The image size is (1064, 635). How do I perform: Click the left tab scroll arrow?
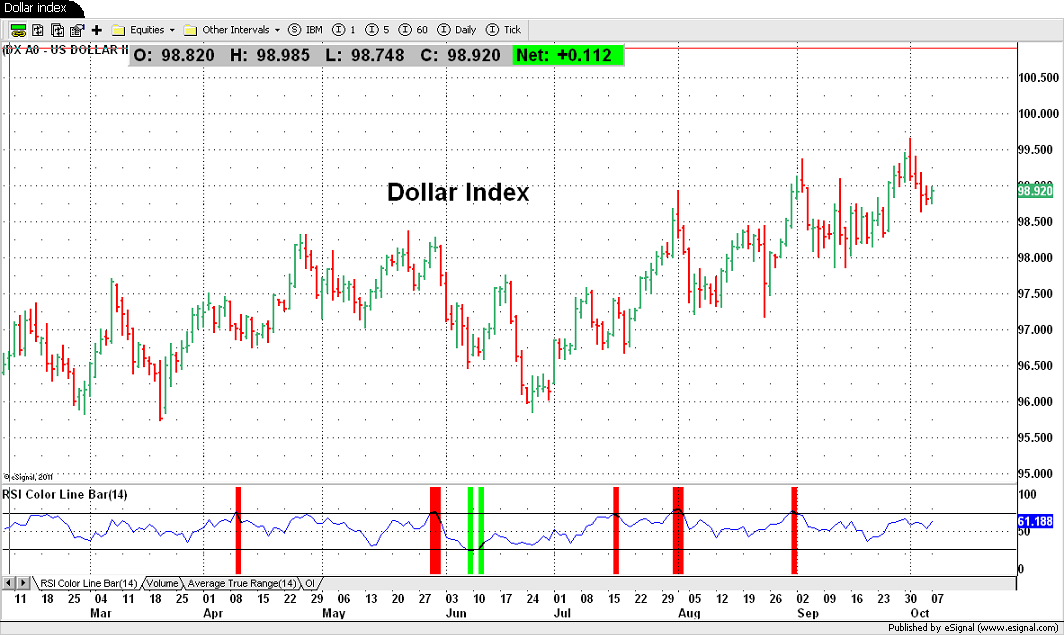9,583
